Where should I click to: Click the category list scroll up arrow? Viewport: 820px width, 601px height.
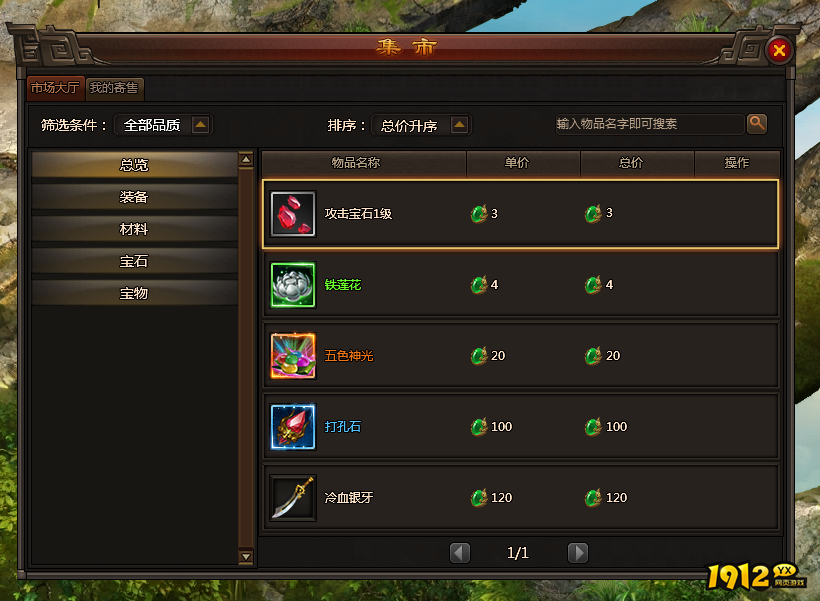click(246, 159)
